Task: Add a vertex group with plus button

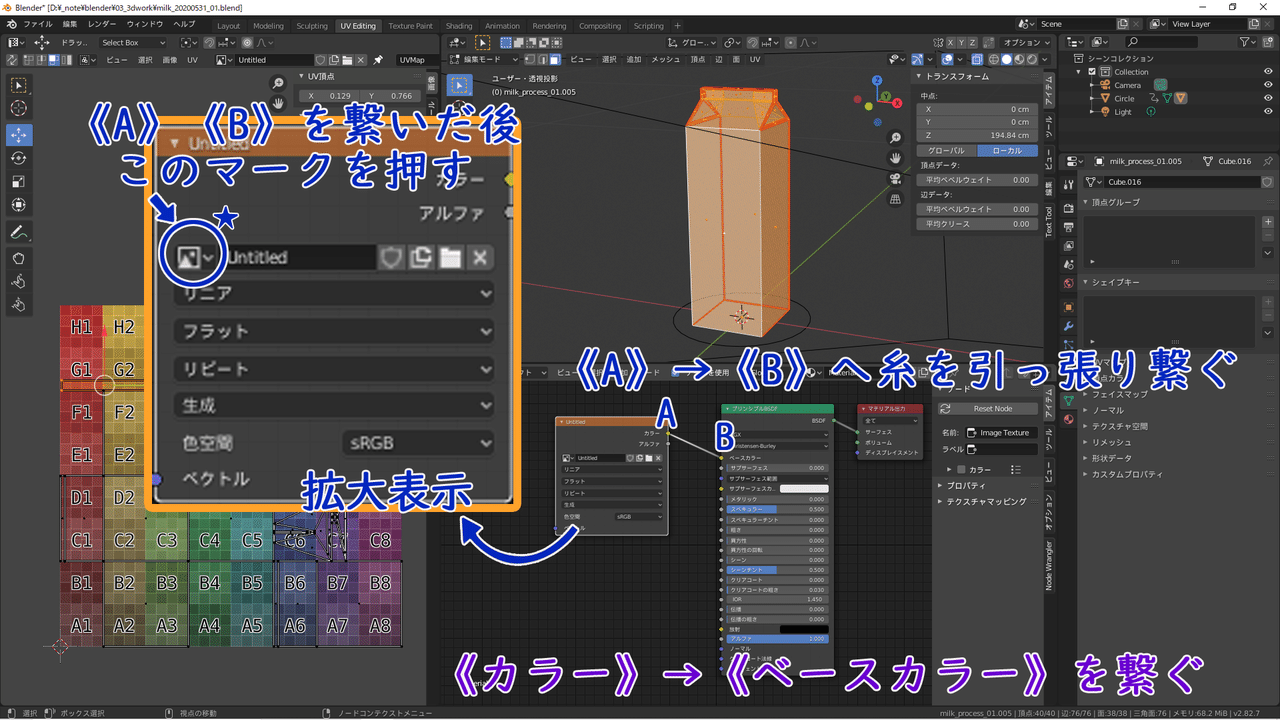Action: pyautogui.click(x=1268, y=222)
